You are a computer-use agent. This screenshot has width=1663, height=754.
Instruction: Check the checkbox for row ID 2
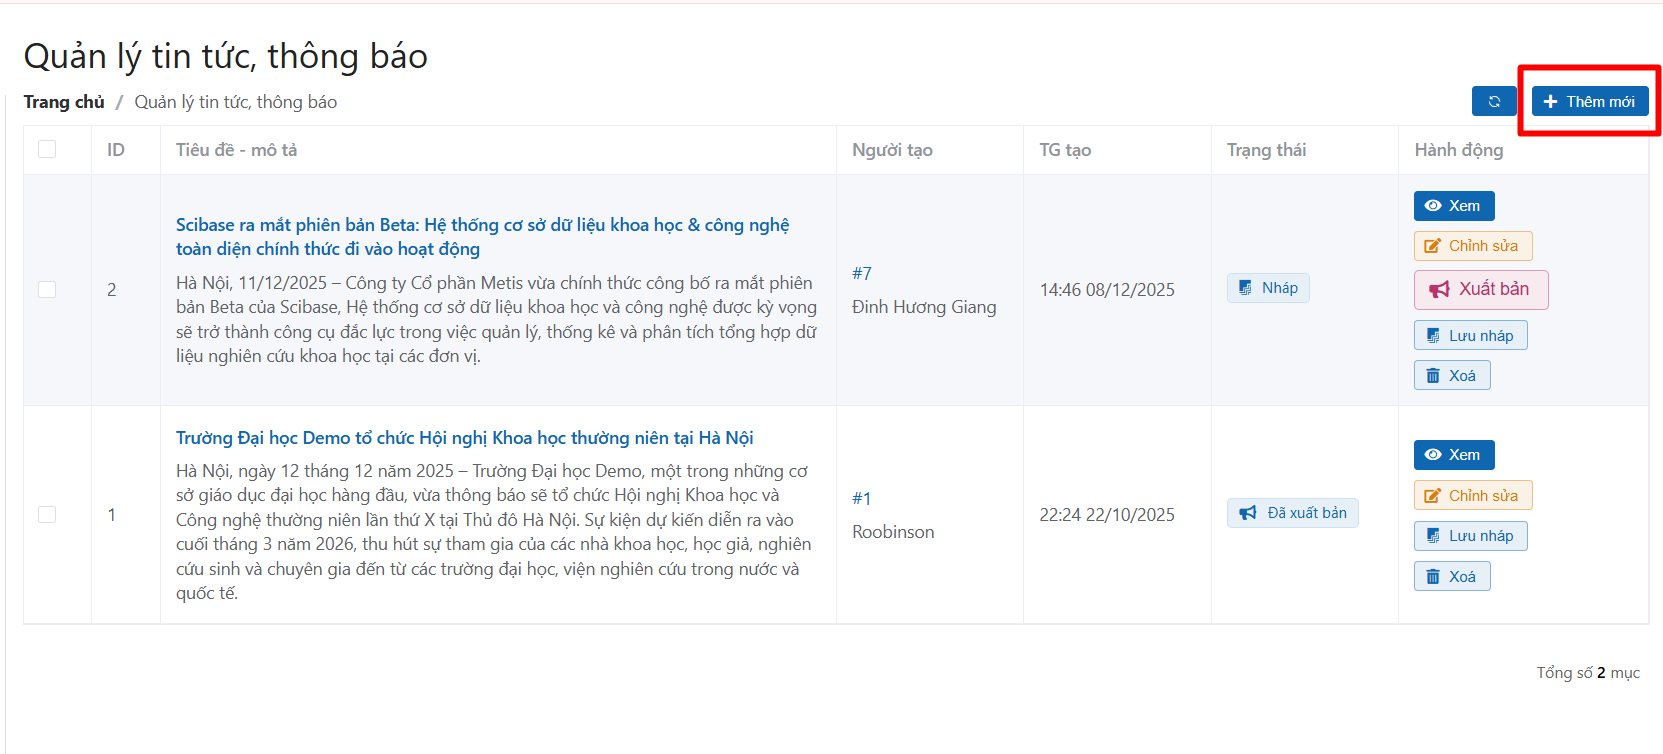47,289
